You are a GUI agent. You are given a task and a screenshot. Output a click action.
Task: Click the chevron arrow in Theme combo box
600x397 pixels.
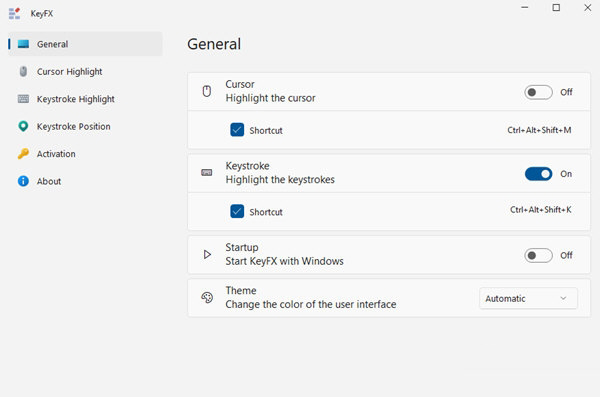click(x=563, y=298)
